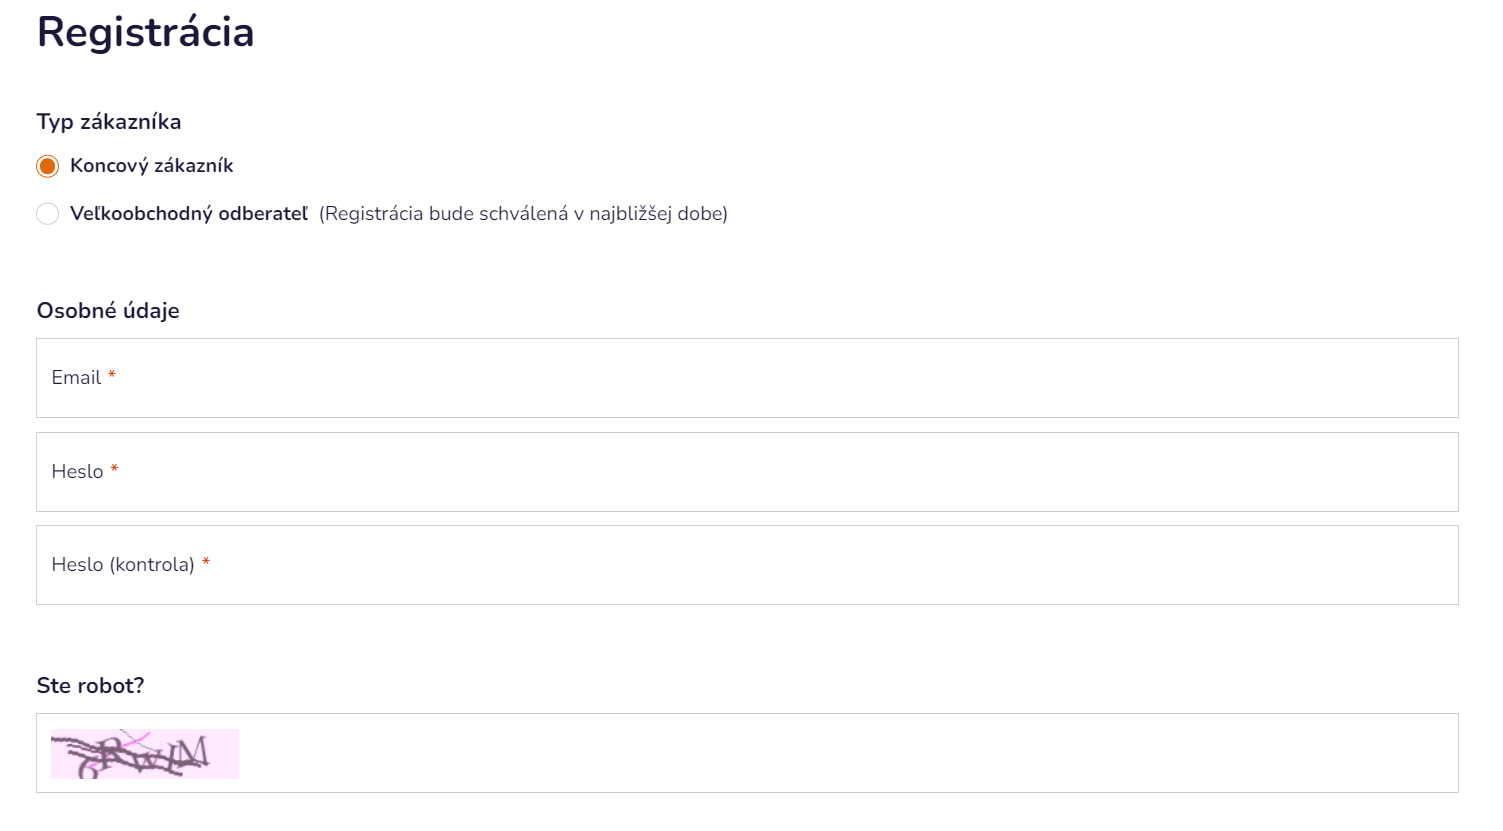The width and height of the screenshot is (1503, 831).
Task: Choose the Veľkoobchodný odberateľ radio option
Action: [47, 214]
